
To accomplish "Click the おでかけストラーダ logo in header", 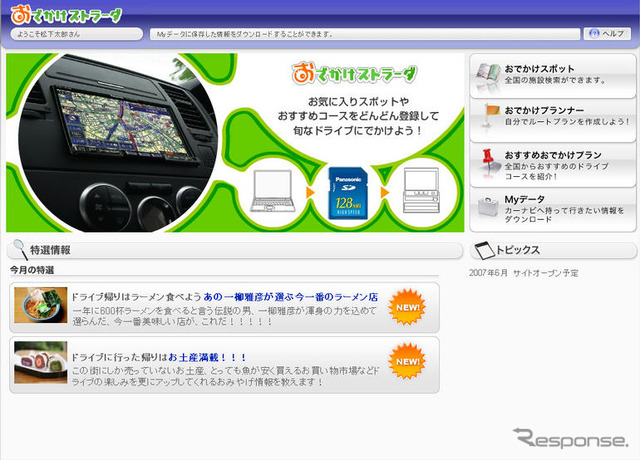I will coord(66,15).
